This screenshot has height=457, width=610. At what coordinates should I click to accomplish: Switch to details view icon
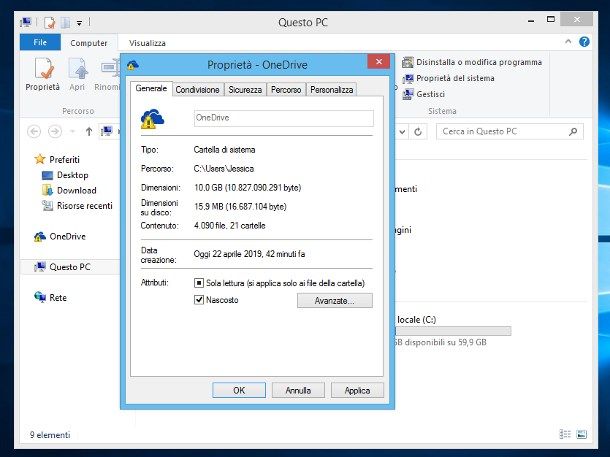pyautogui.click(x=564, y=434)
